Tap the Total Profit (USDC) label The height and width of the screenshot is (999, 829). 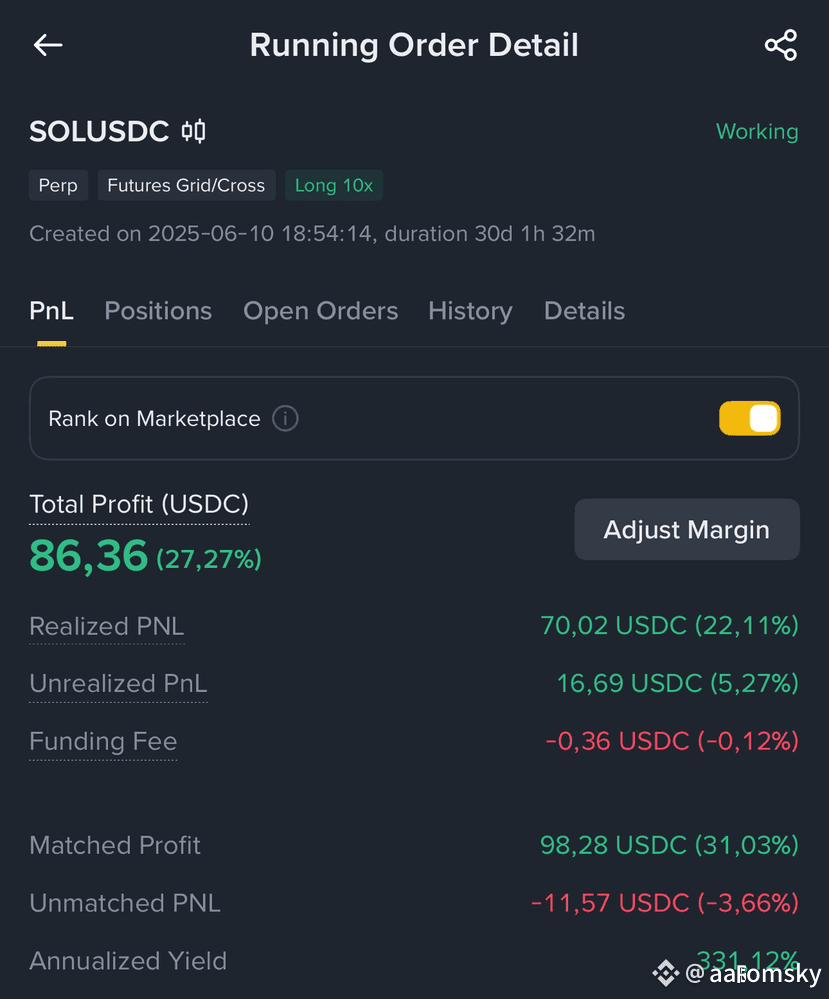139,505
